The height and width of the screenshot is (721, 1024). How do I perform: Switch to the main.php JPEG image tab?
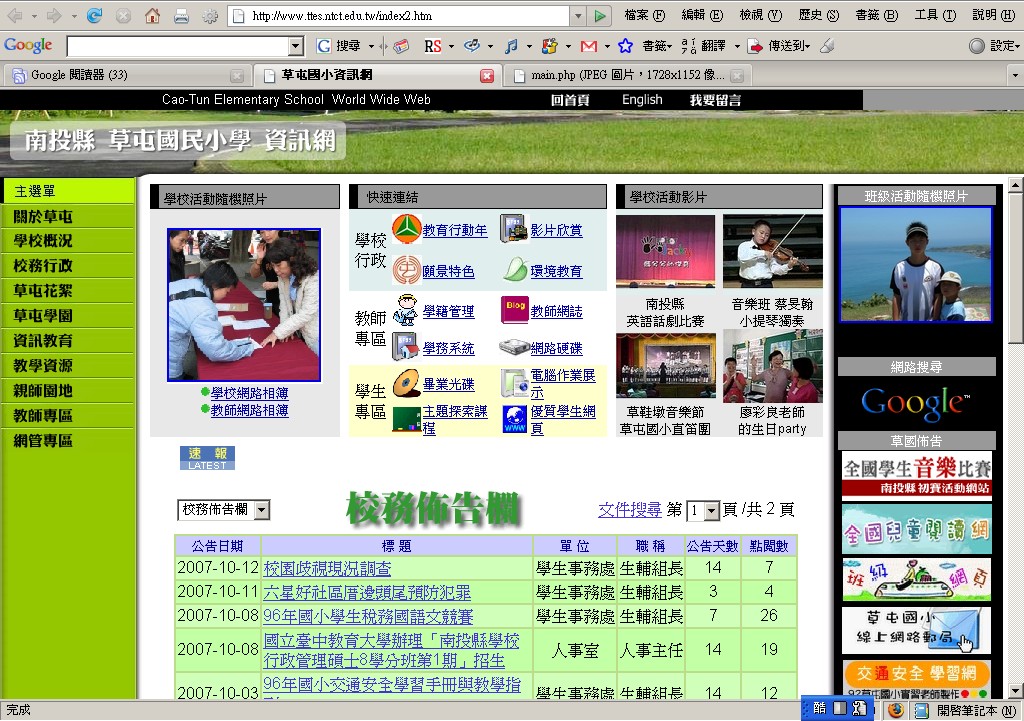[x=628, y=75]
